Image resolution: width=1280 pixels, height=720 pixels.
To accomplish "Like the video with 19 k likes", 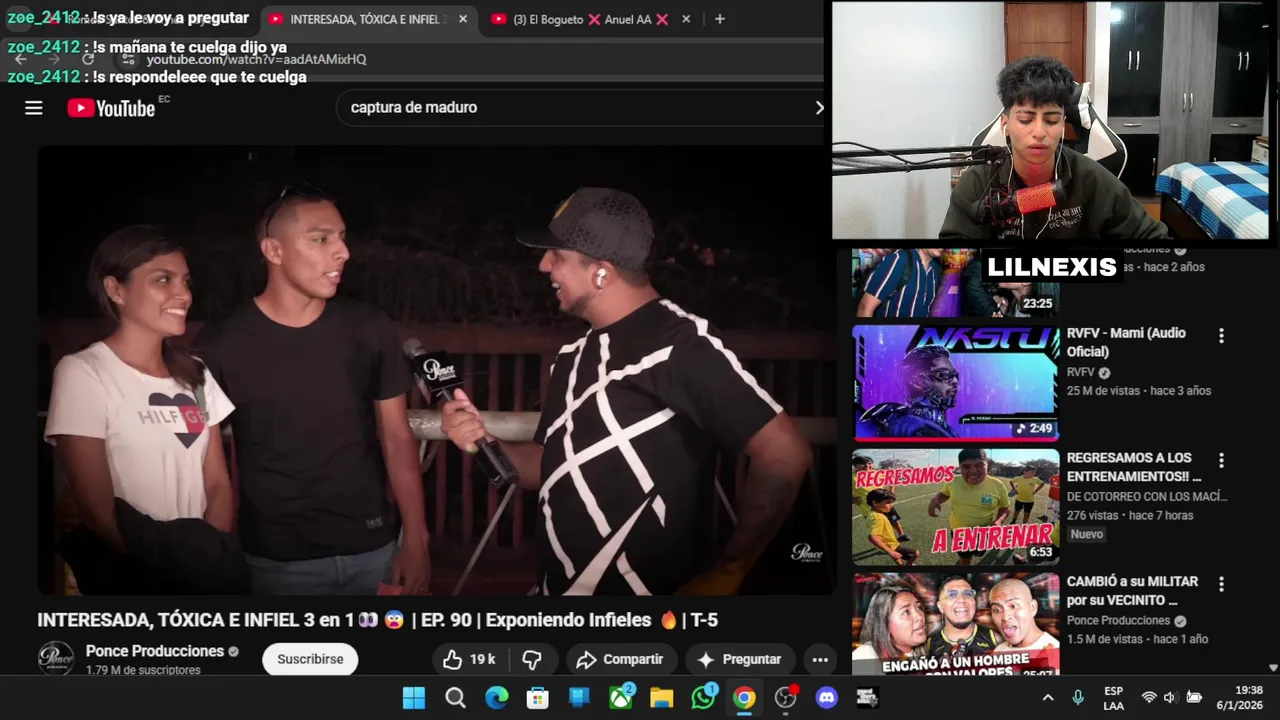I will pyautogui.click(x=469, y=659).
